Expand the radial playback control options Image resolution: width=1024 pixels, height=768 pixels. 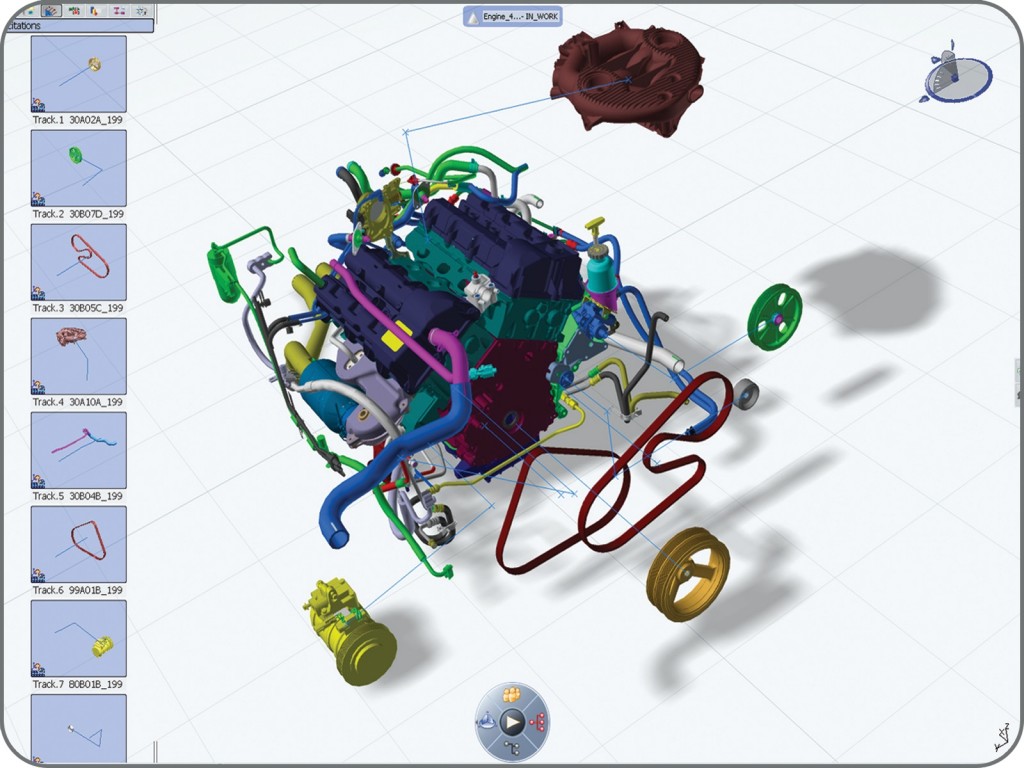(512, 722)
